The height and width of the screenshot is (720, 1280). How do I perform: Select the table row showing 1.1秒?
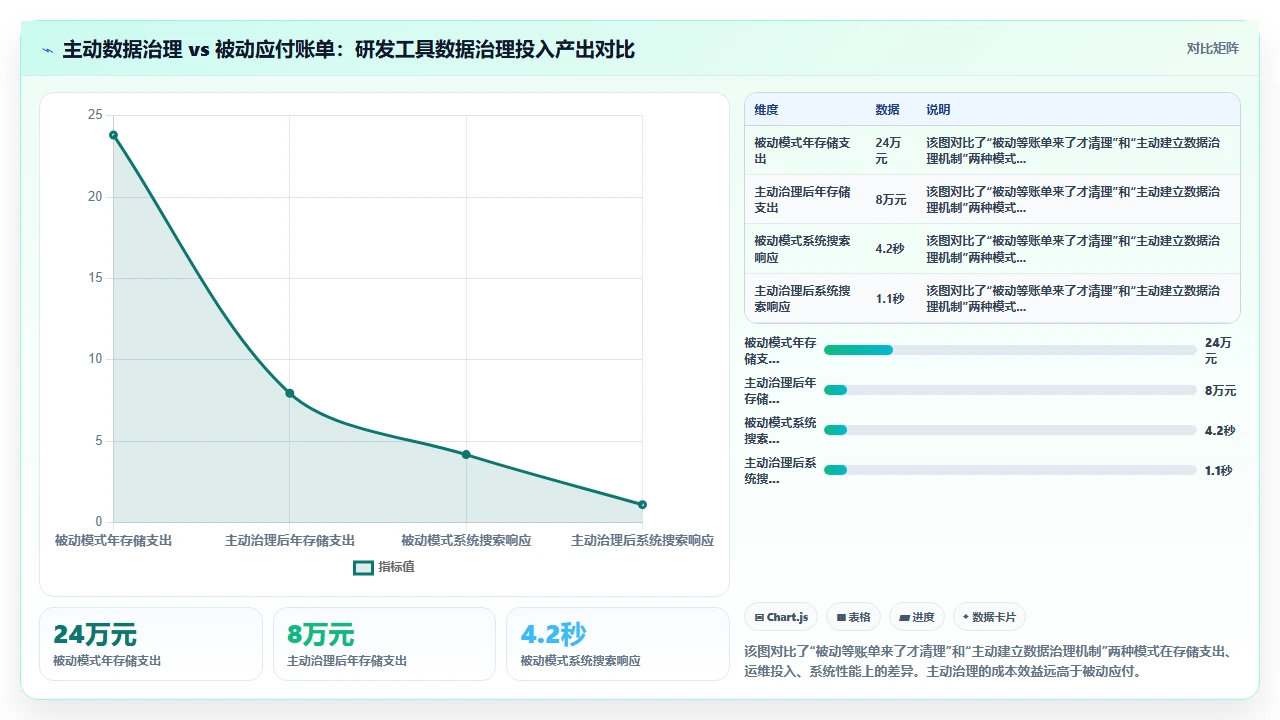point(992,299)
